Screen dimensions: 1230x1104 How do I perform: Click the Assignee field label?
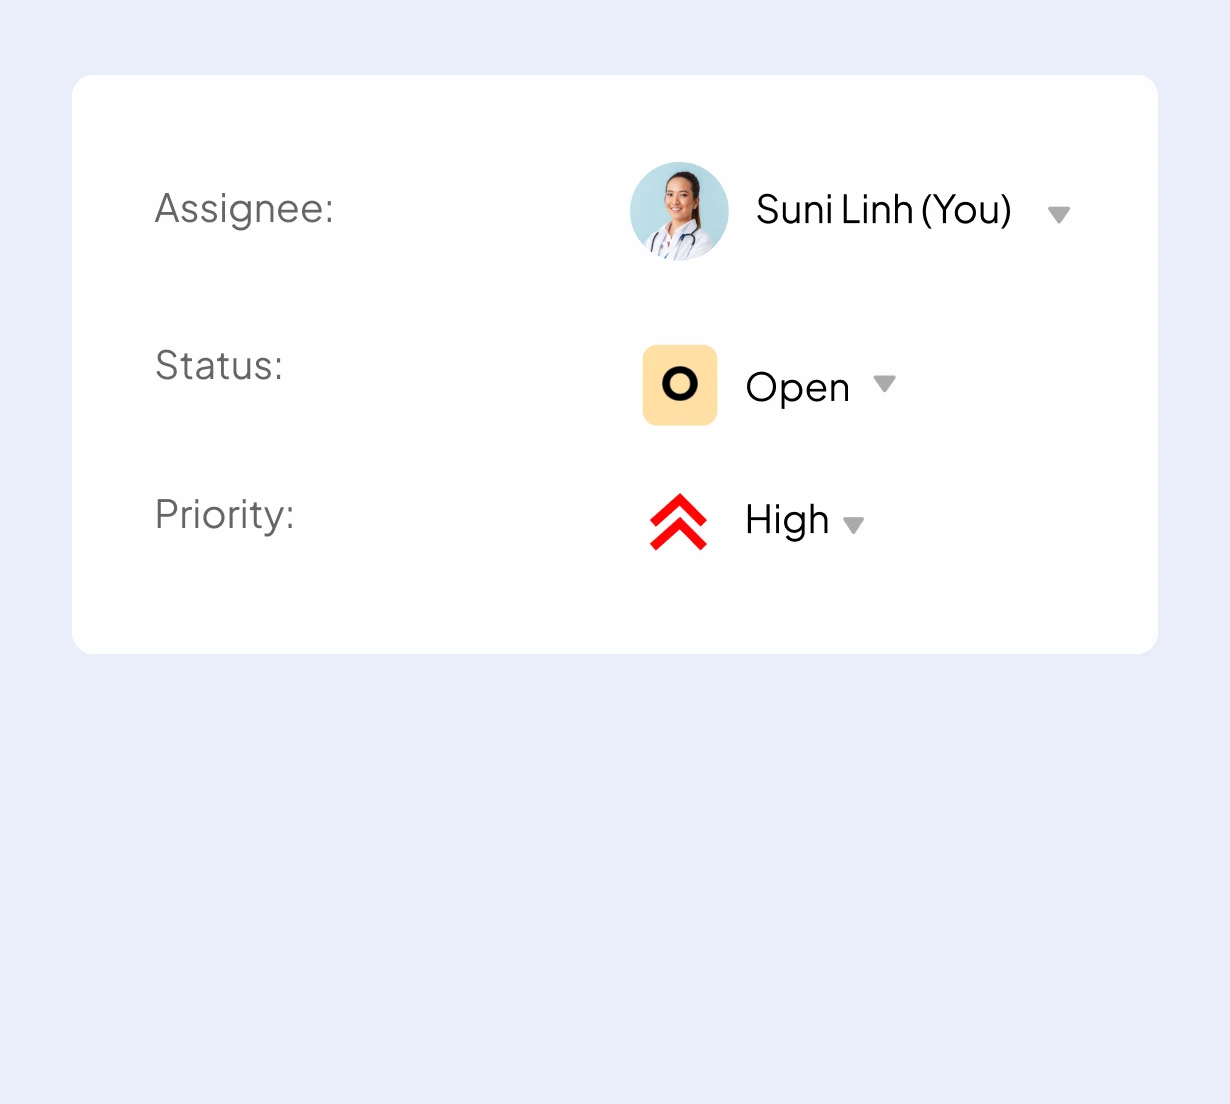[244, 210]
